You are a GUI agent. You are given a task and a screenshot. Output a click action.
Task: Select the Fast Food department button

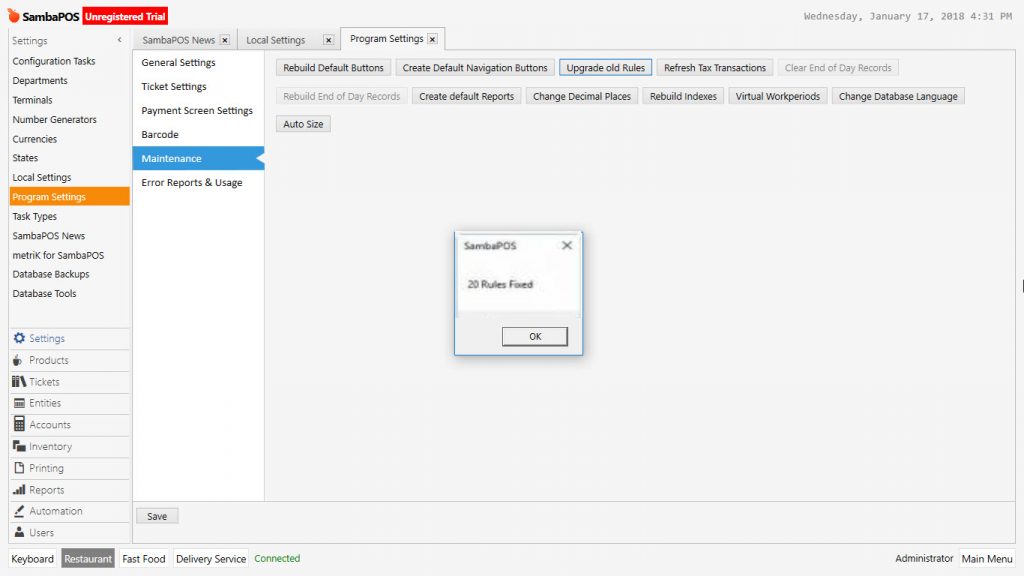click(x=144, y=558)
